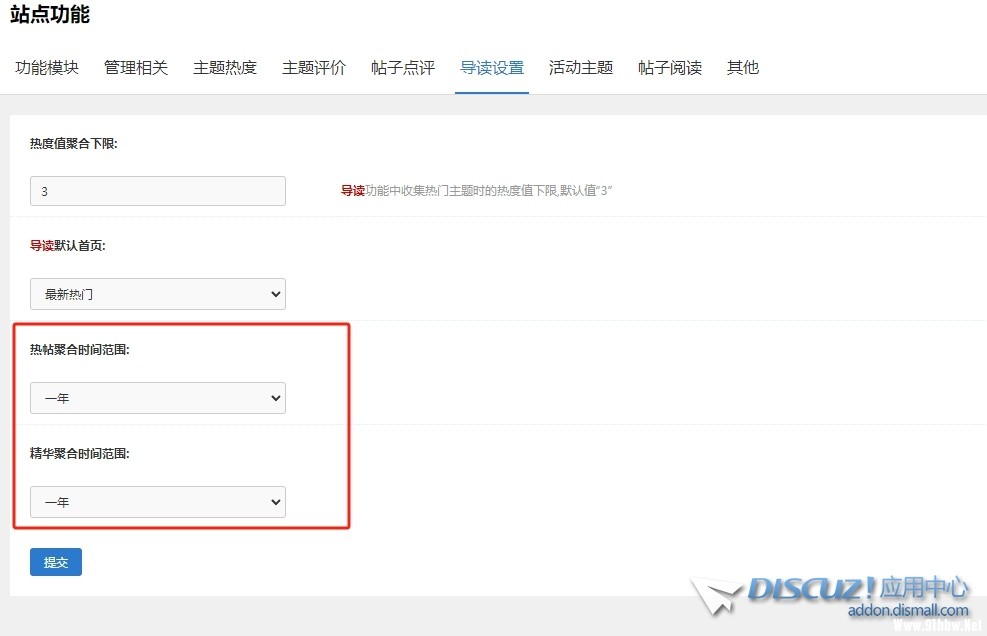
Task: Click the 热度值聚合下限 field label
Action: click(x=74, y=144)
